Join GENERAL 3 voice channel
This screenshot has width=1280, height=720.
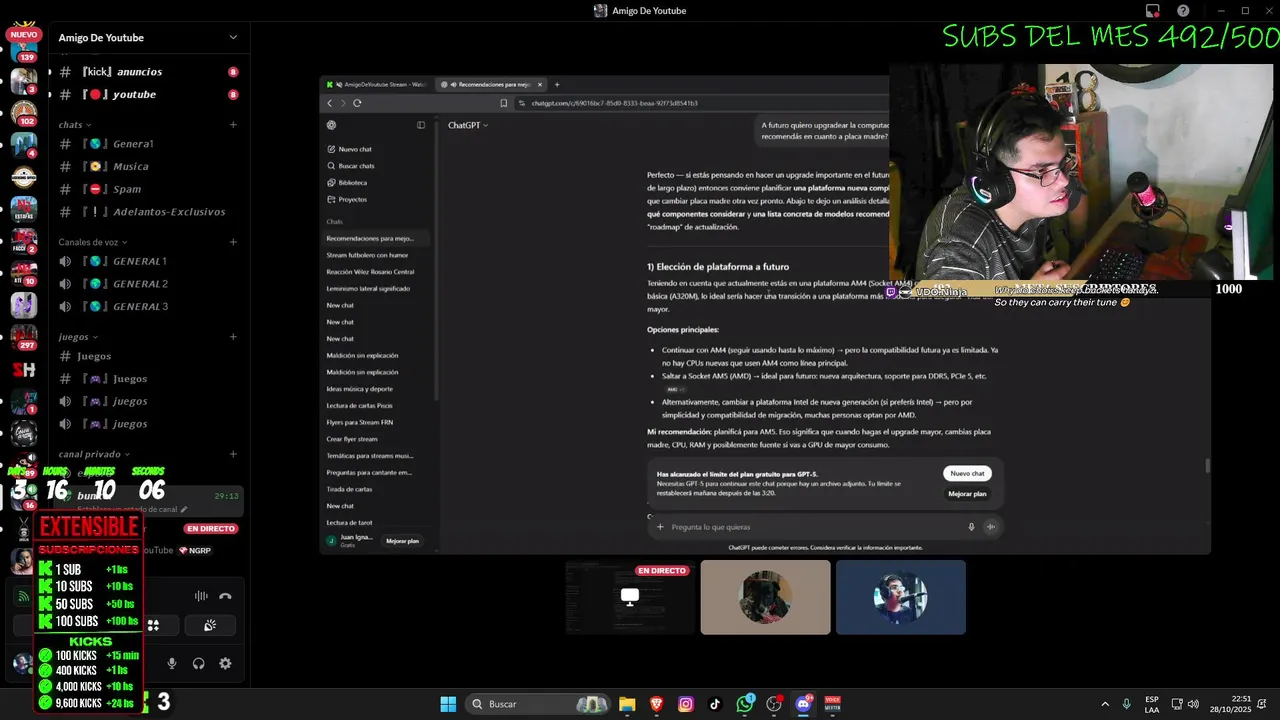click(x=148, y=306)
